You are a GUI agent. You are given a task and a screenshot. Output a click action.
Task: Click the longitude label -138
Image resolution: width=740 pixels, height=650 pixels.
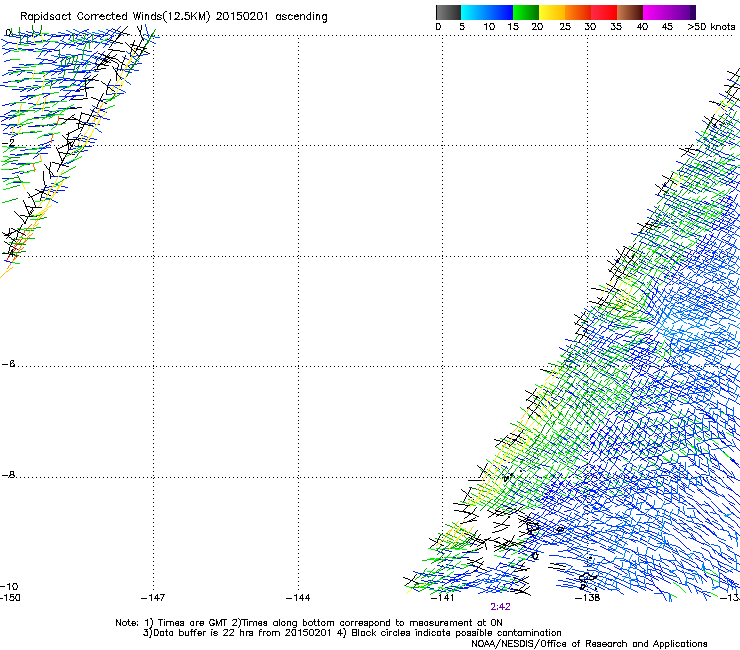(x=588, y=598)
